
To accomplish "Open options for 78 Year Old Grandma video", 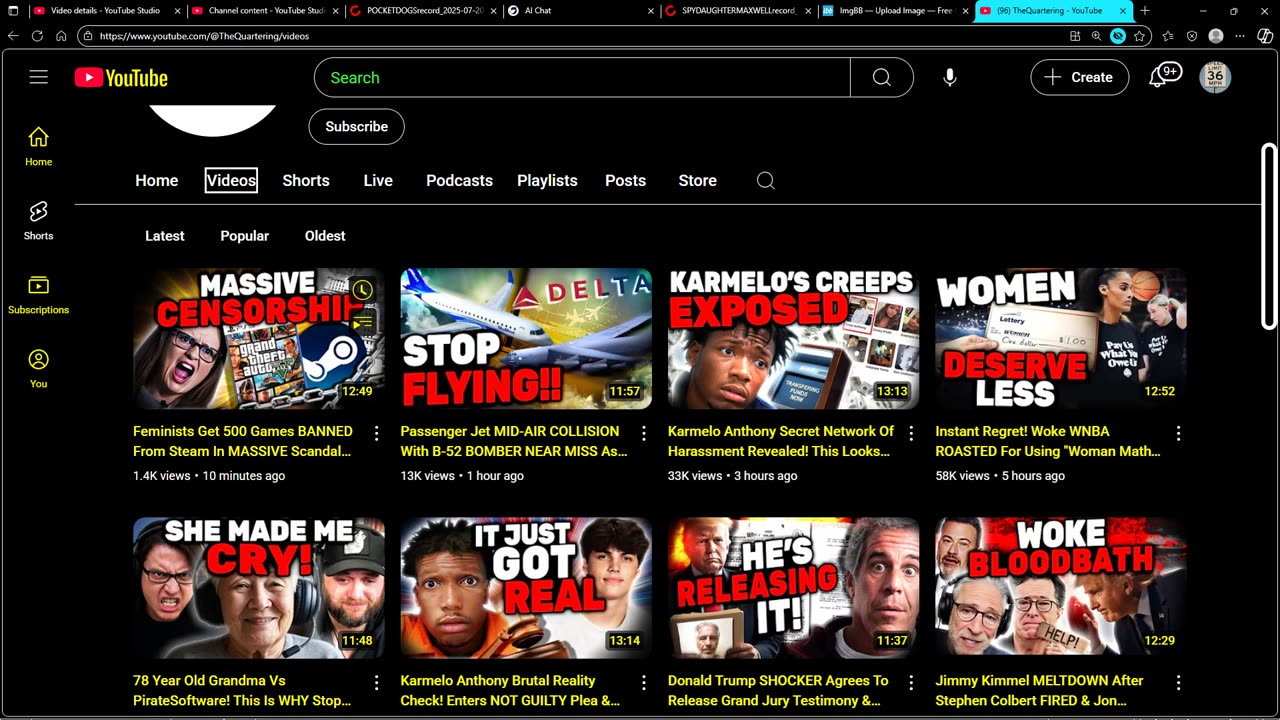I will [377, 682].
